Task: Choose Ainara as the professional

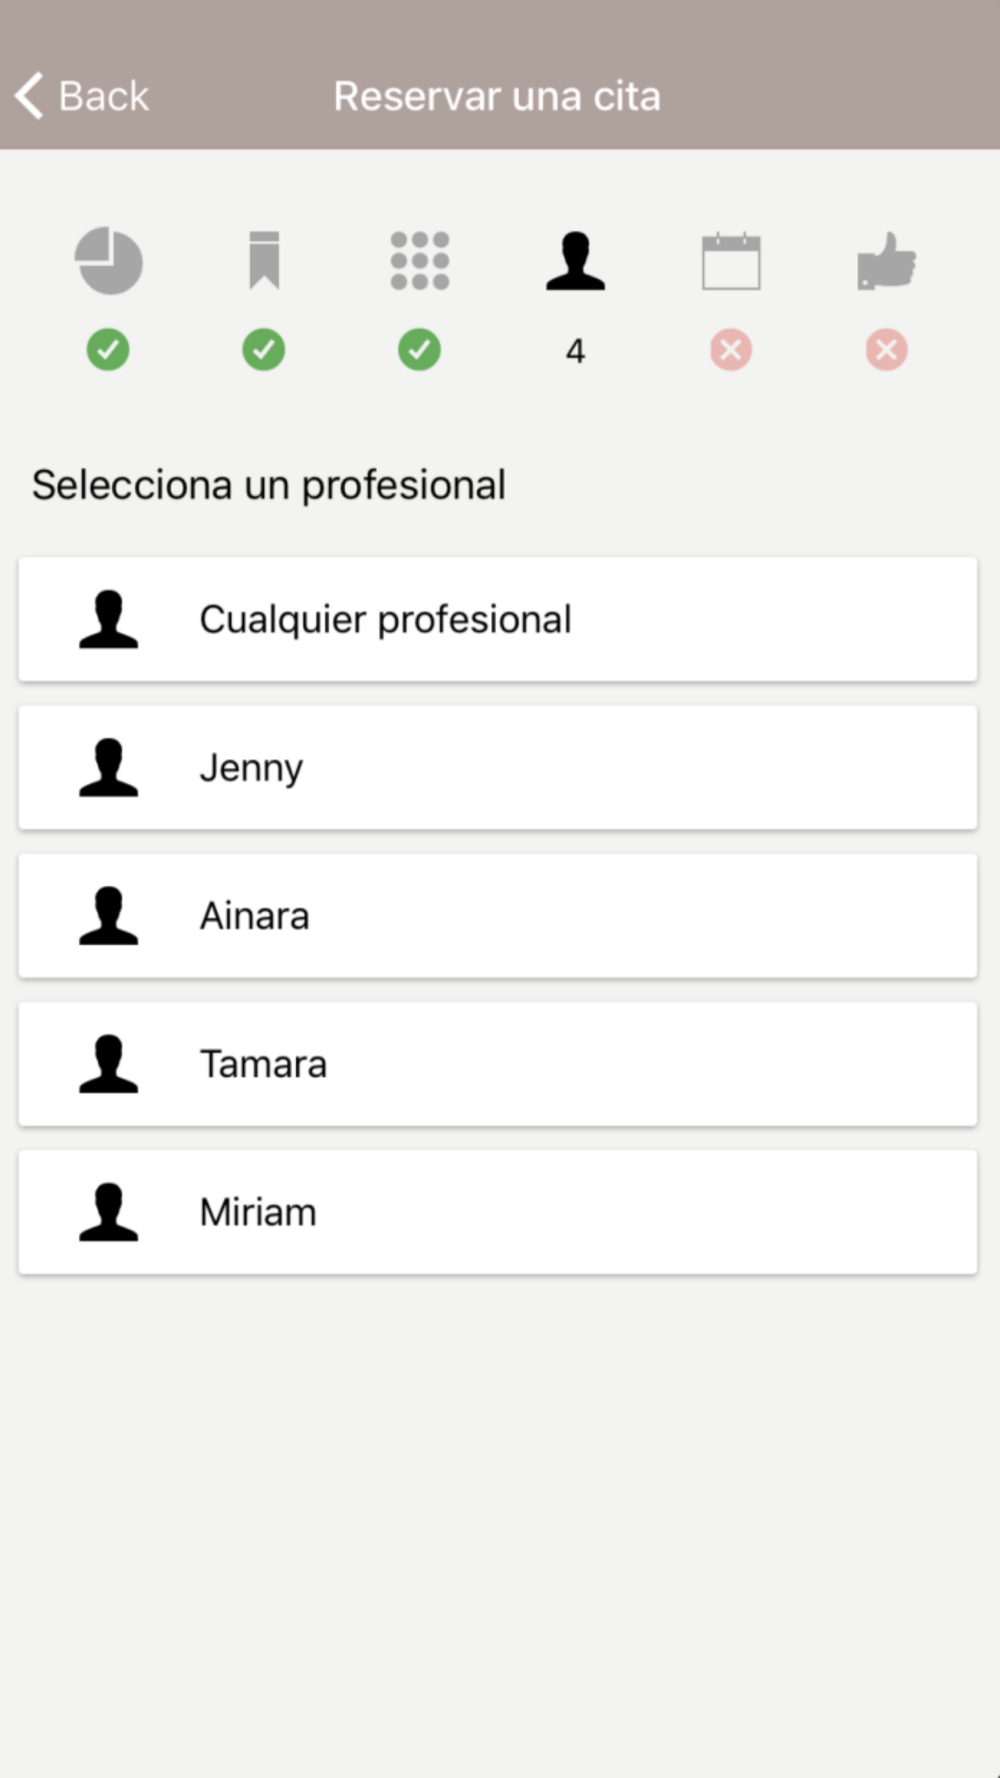Action: 498,916
